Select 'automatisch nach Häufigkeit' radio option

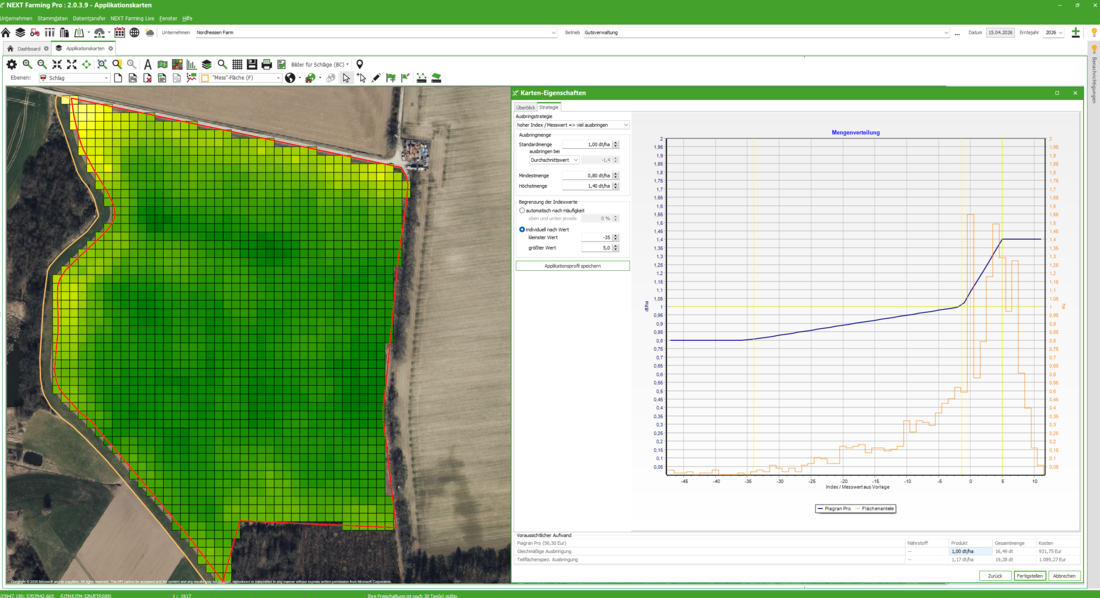(522, 211)
